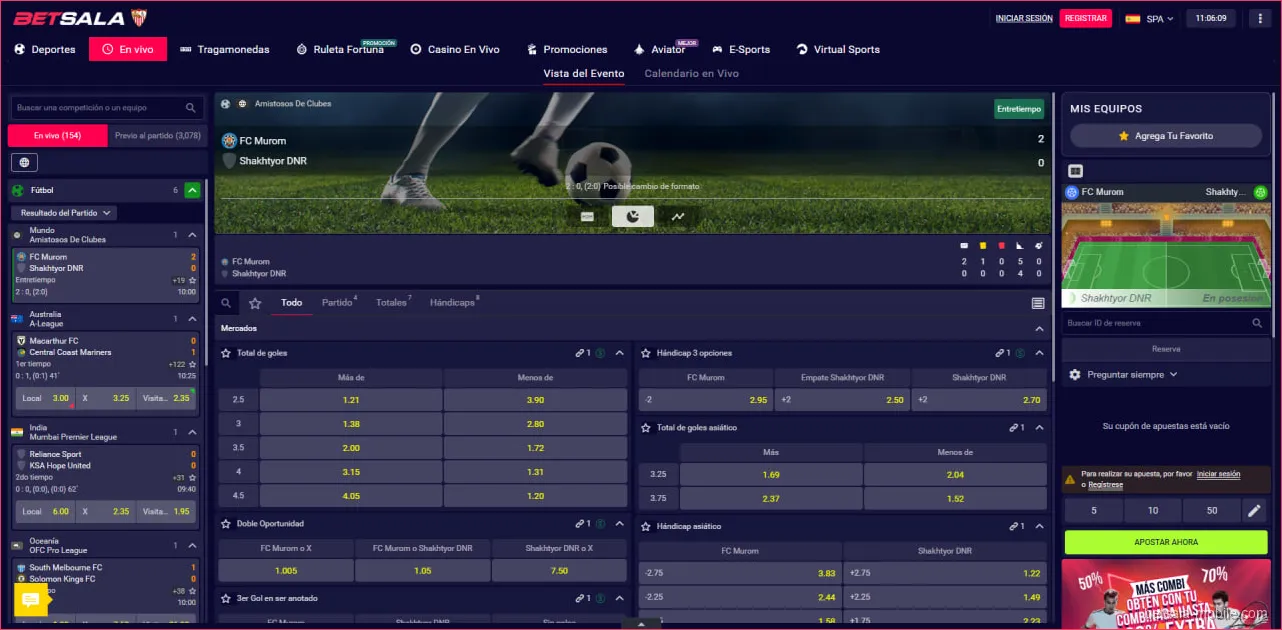Click the link icon on Doble Oportunidad
1282x630 pixels.
tap(581, 523)
